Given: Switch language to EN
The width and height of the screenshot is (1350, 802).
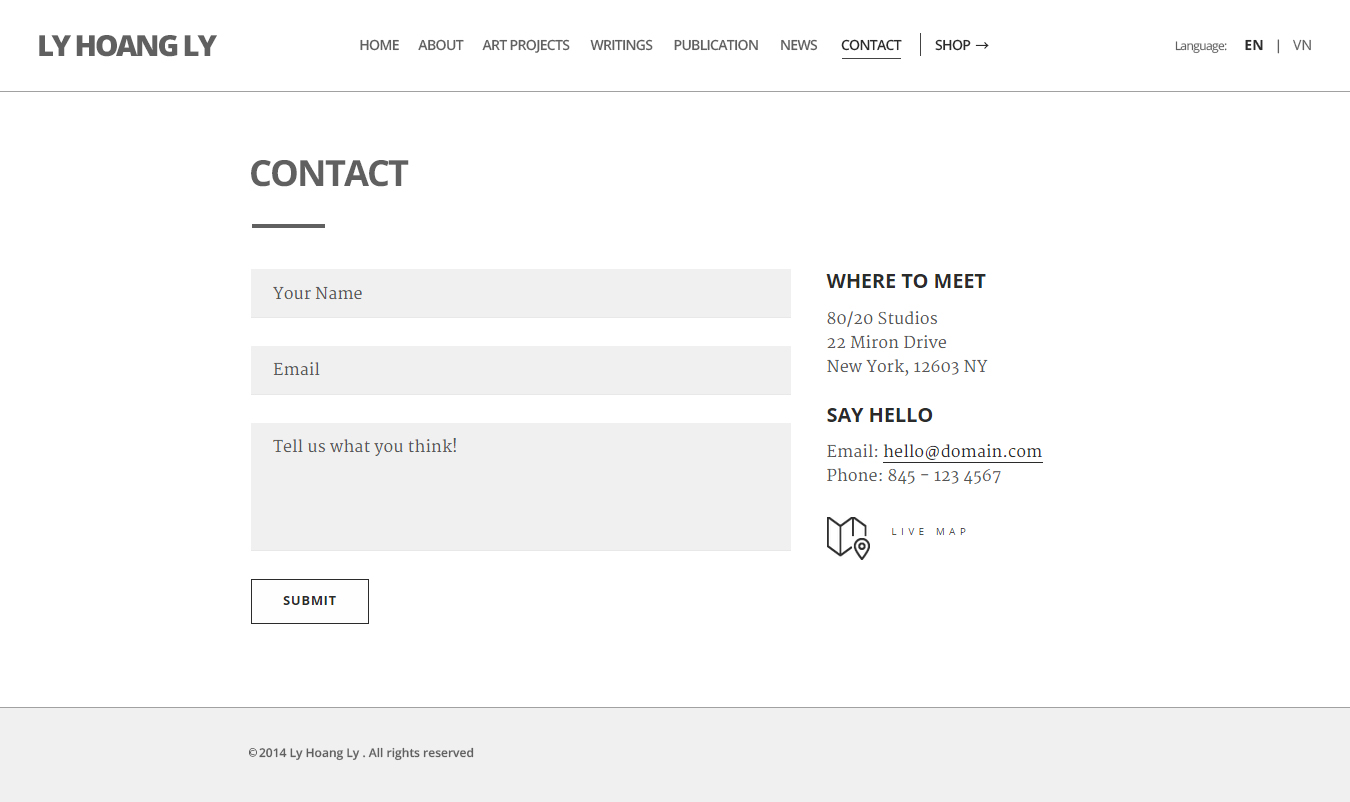Looking at the screenshot, I should pos(1254,45).
